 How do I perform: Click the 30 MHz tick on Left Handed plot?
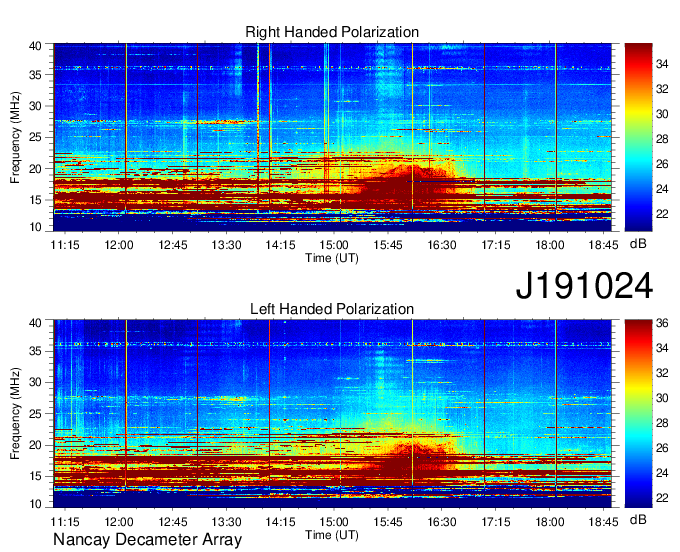[35, 383]
